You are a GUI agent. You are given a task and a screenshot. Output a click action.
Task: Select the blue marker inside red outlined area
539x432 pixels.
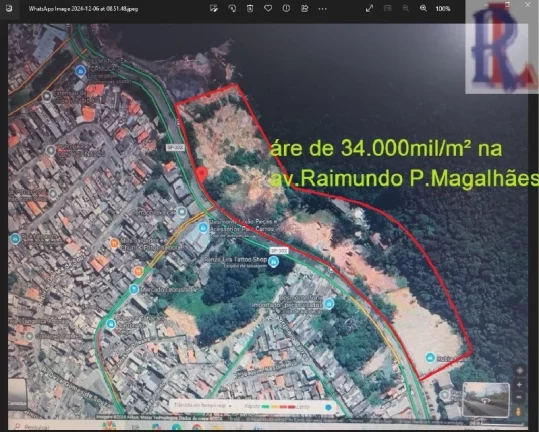click(x=430, y=357)
